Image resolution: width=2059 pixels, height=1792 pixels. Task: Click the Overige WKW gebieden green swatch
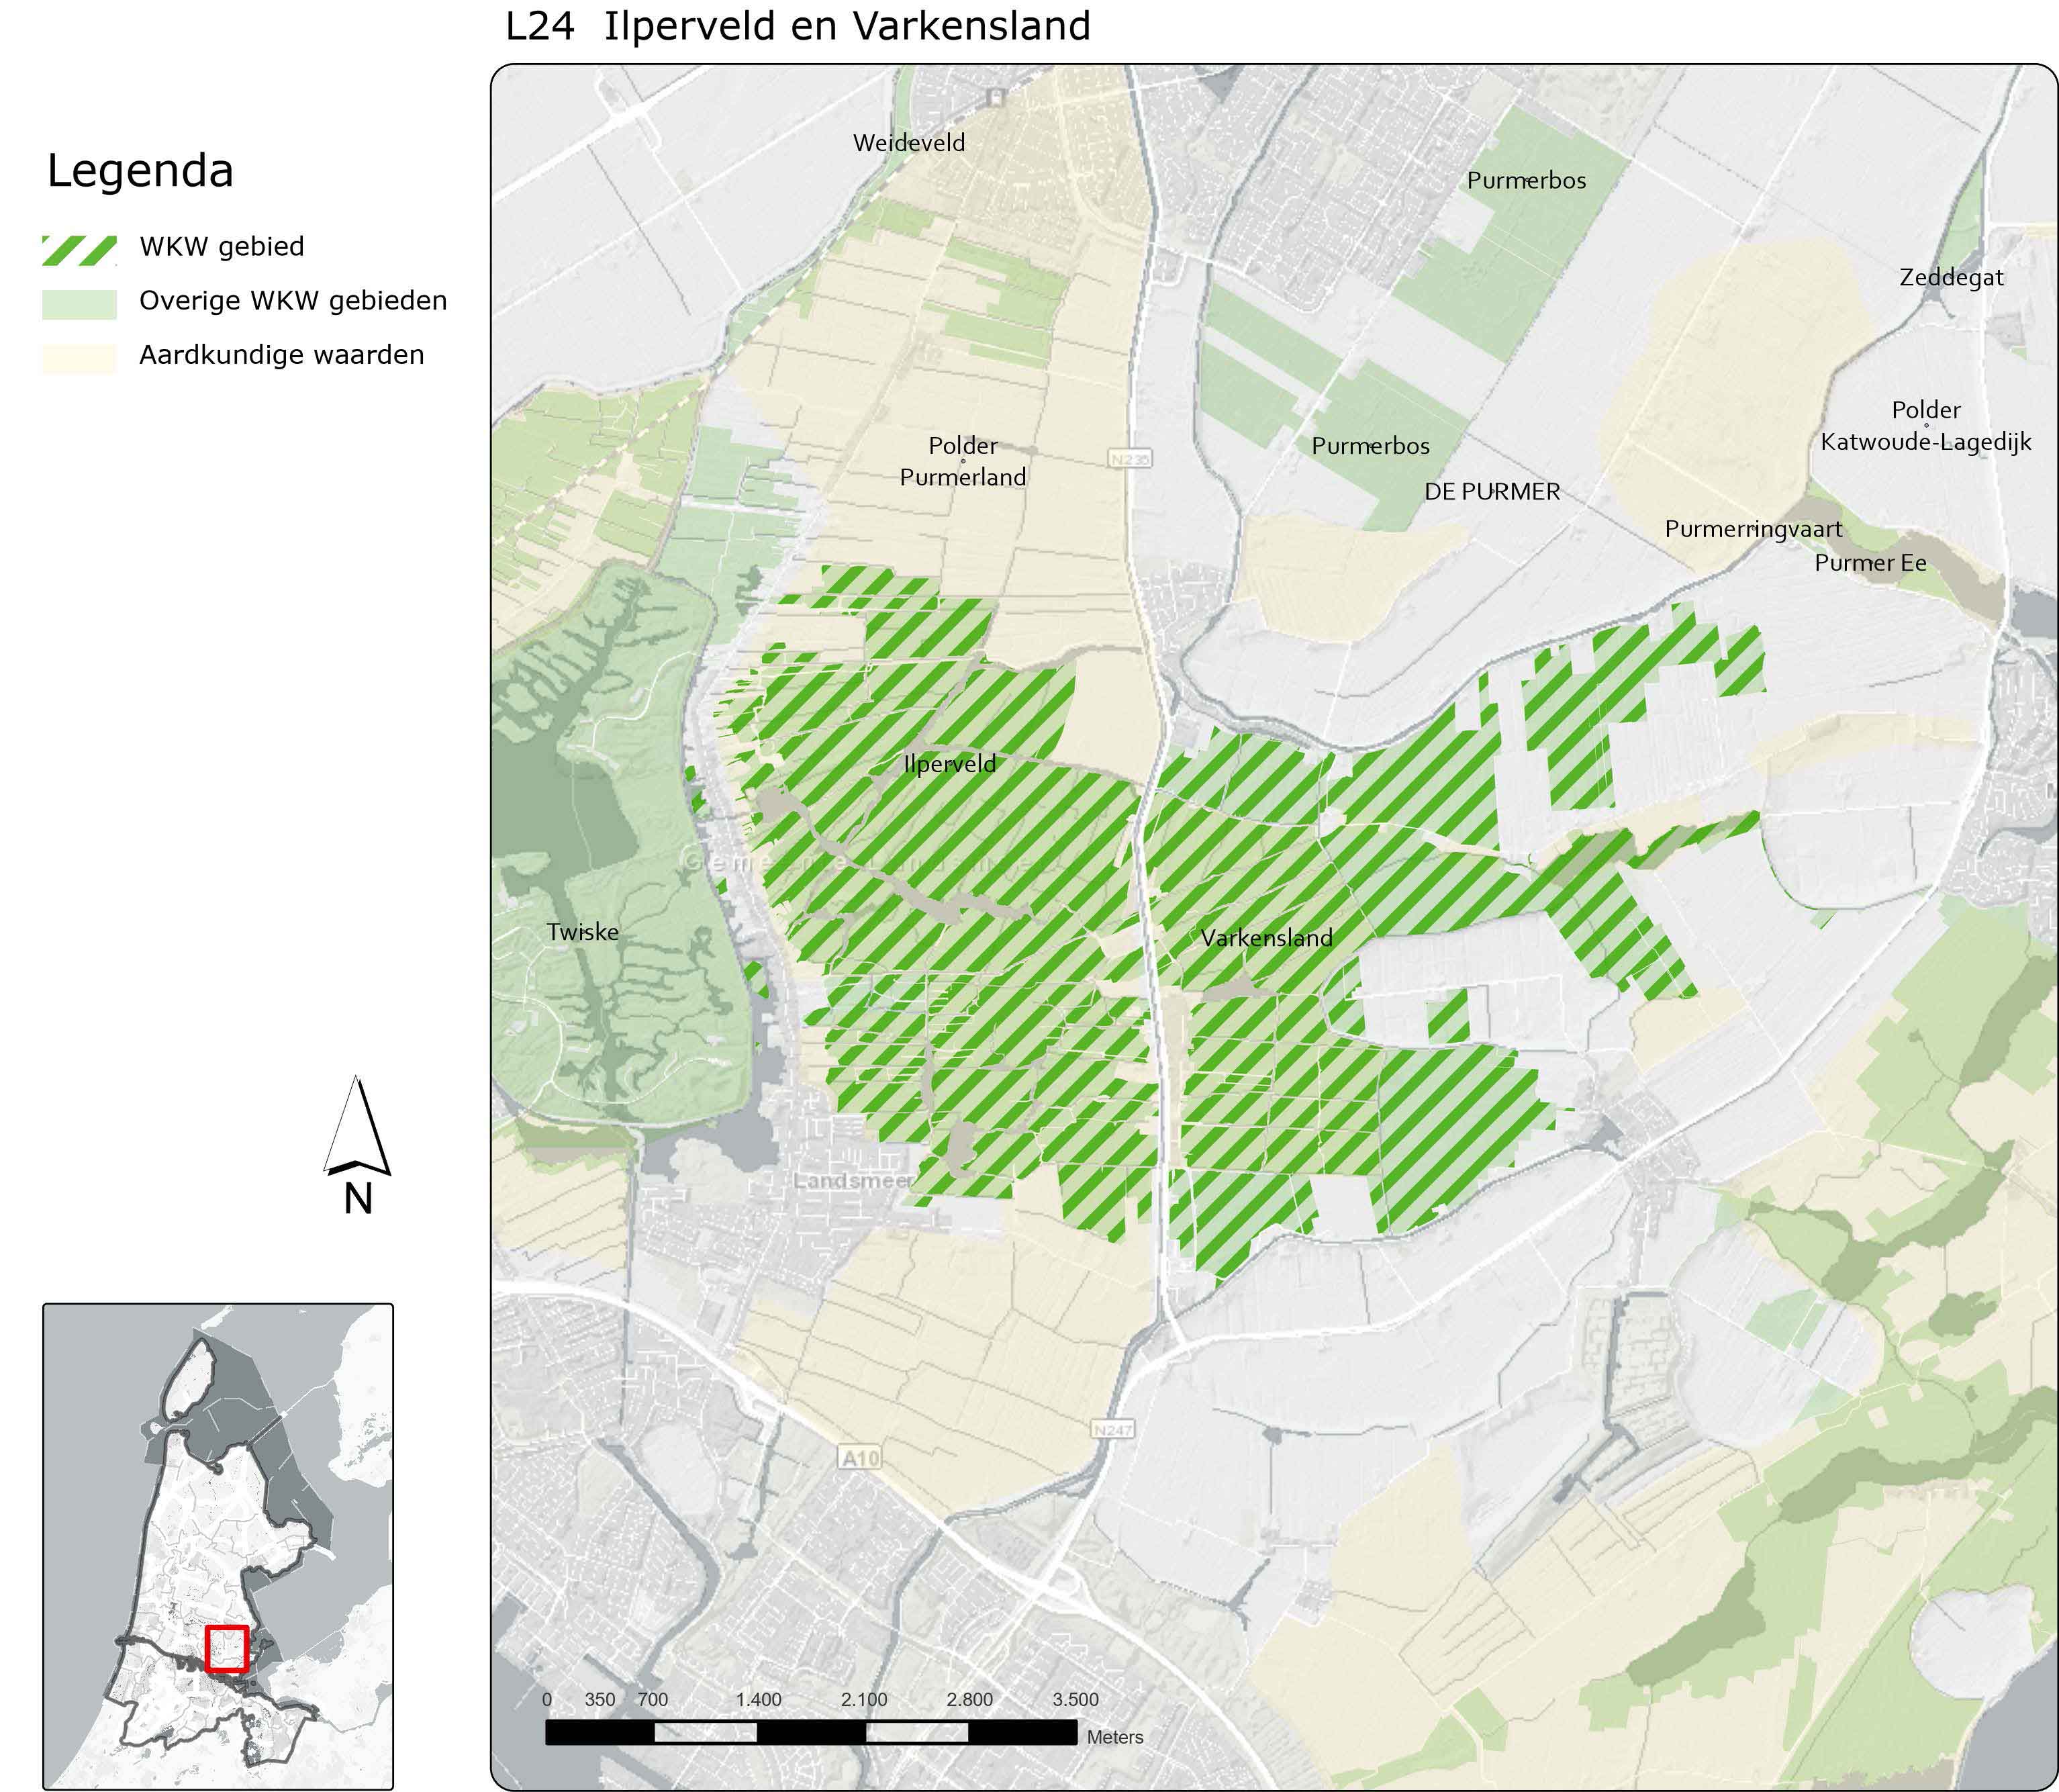point(79,304)
